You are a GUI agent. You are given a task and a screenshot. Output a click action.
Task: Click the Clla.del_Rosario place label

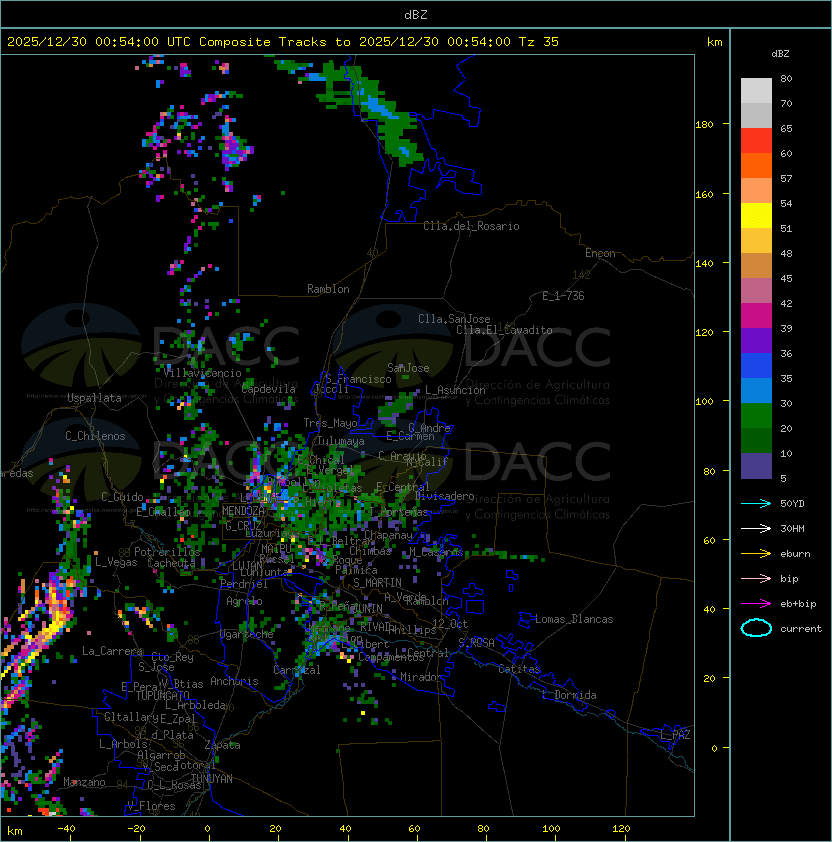coord(471,226)
